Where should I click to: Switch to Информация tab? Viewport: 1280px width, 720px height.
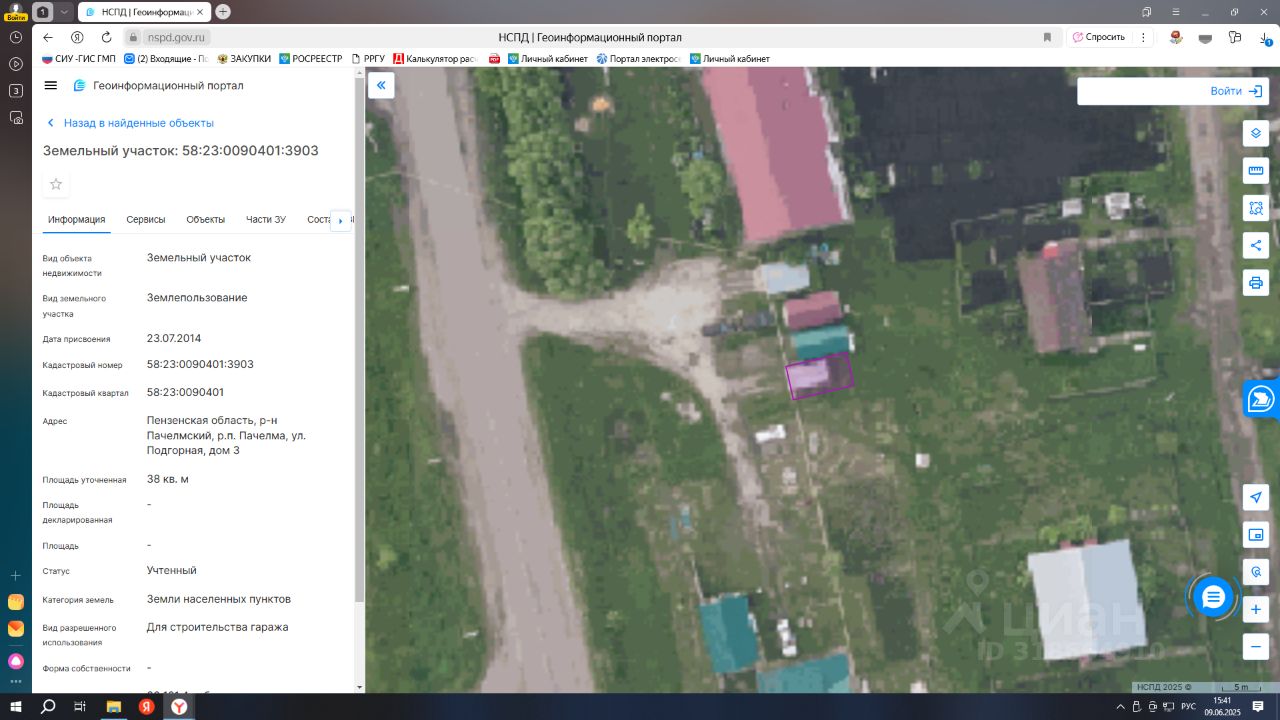(x=77, y=220)
